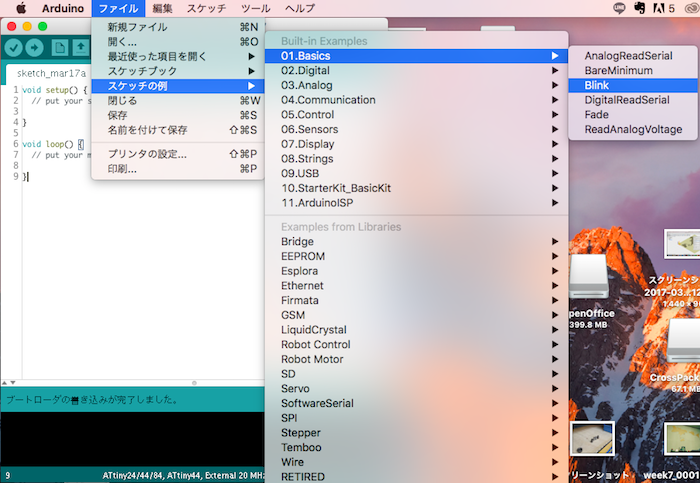Select the OpenOffice disk icon on desktop
The image size is (700, 483).
click(x=589, y=277)
